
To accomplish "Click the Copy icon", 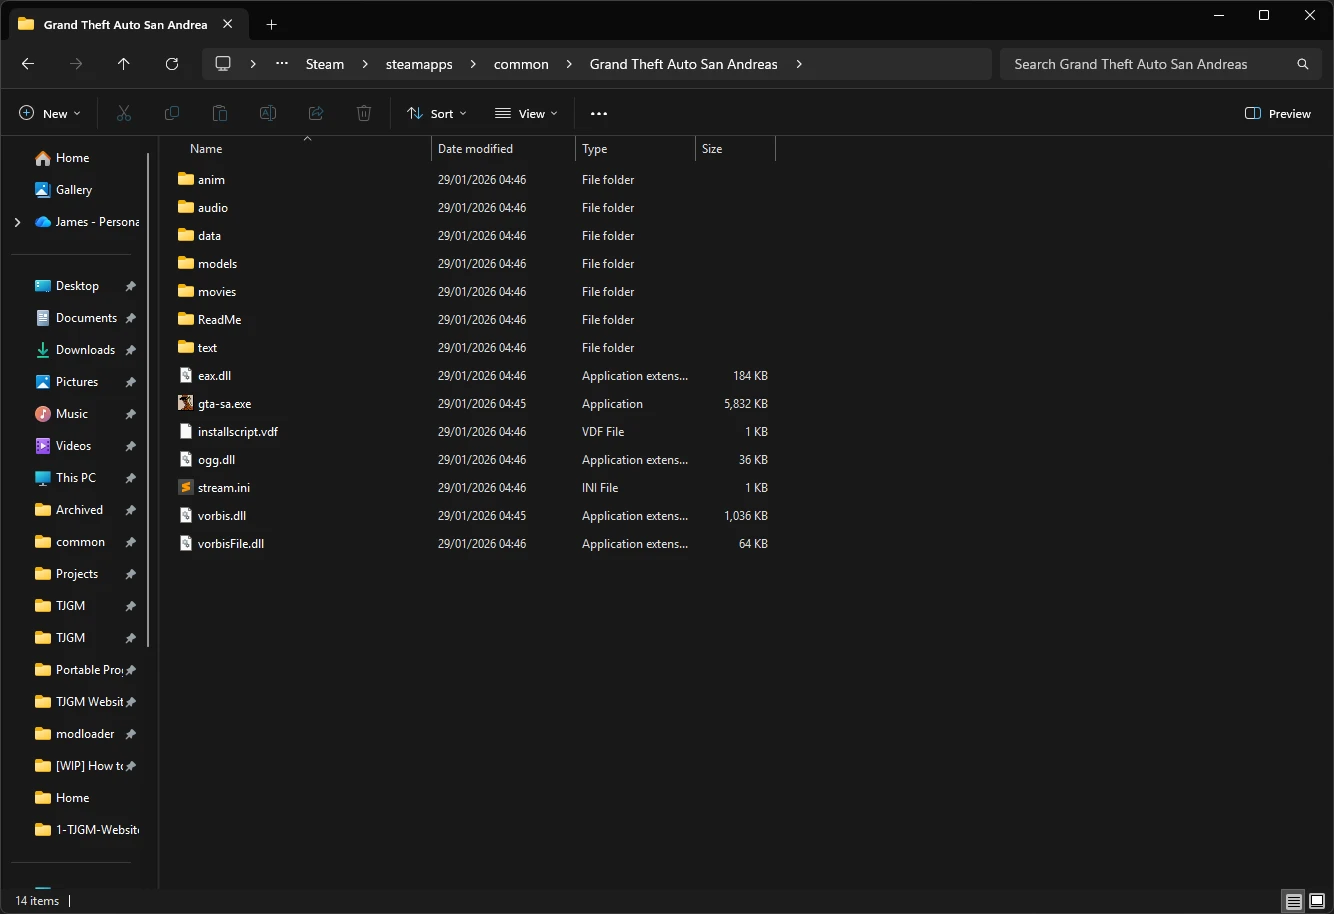I will (x=172, y=113).
